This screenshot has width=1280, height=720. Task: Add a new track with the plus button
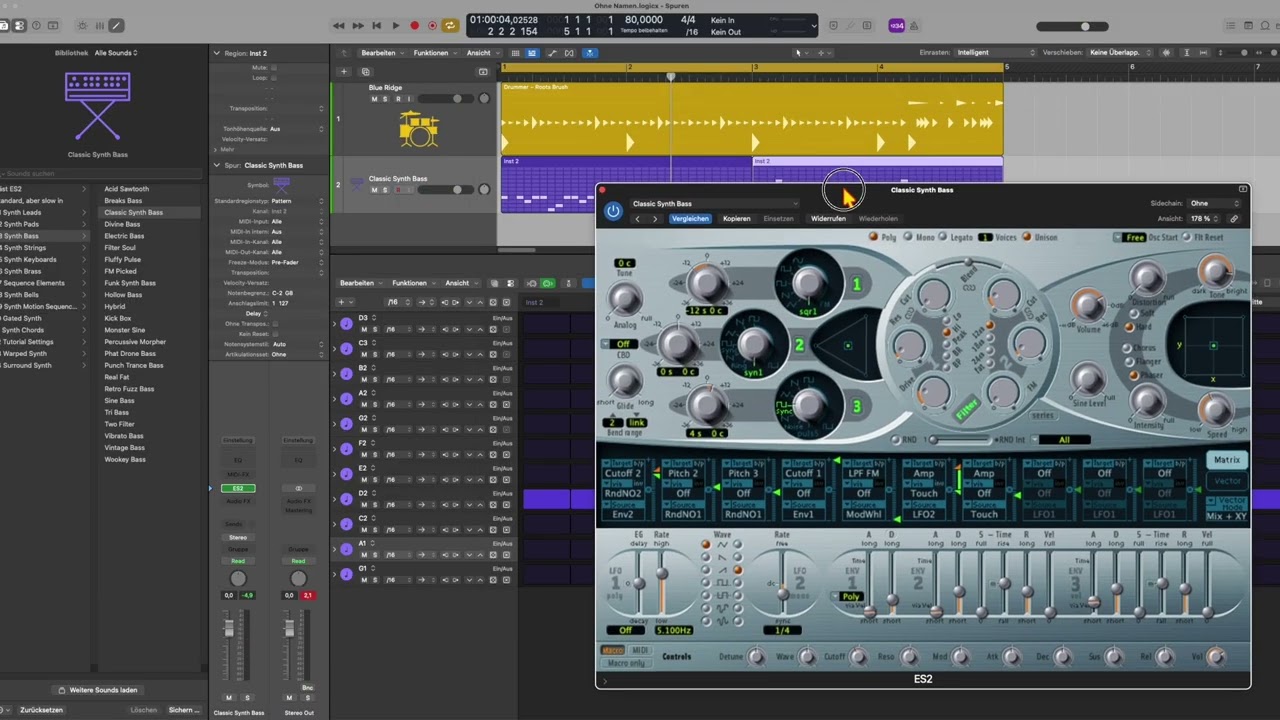point(344,72)
